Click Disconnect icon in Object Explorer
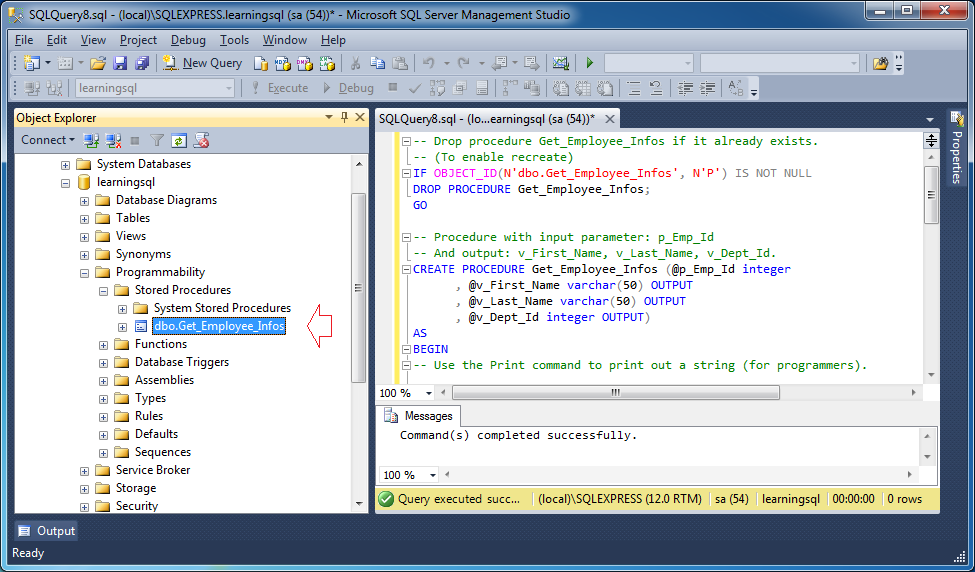Viewport: 975px width, 572px height. pyautogui.click(x=113, y=141)
